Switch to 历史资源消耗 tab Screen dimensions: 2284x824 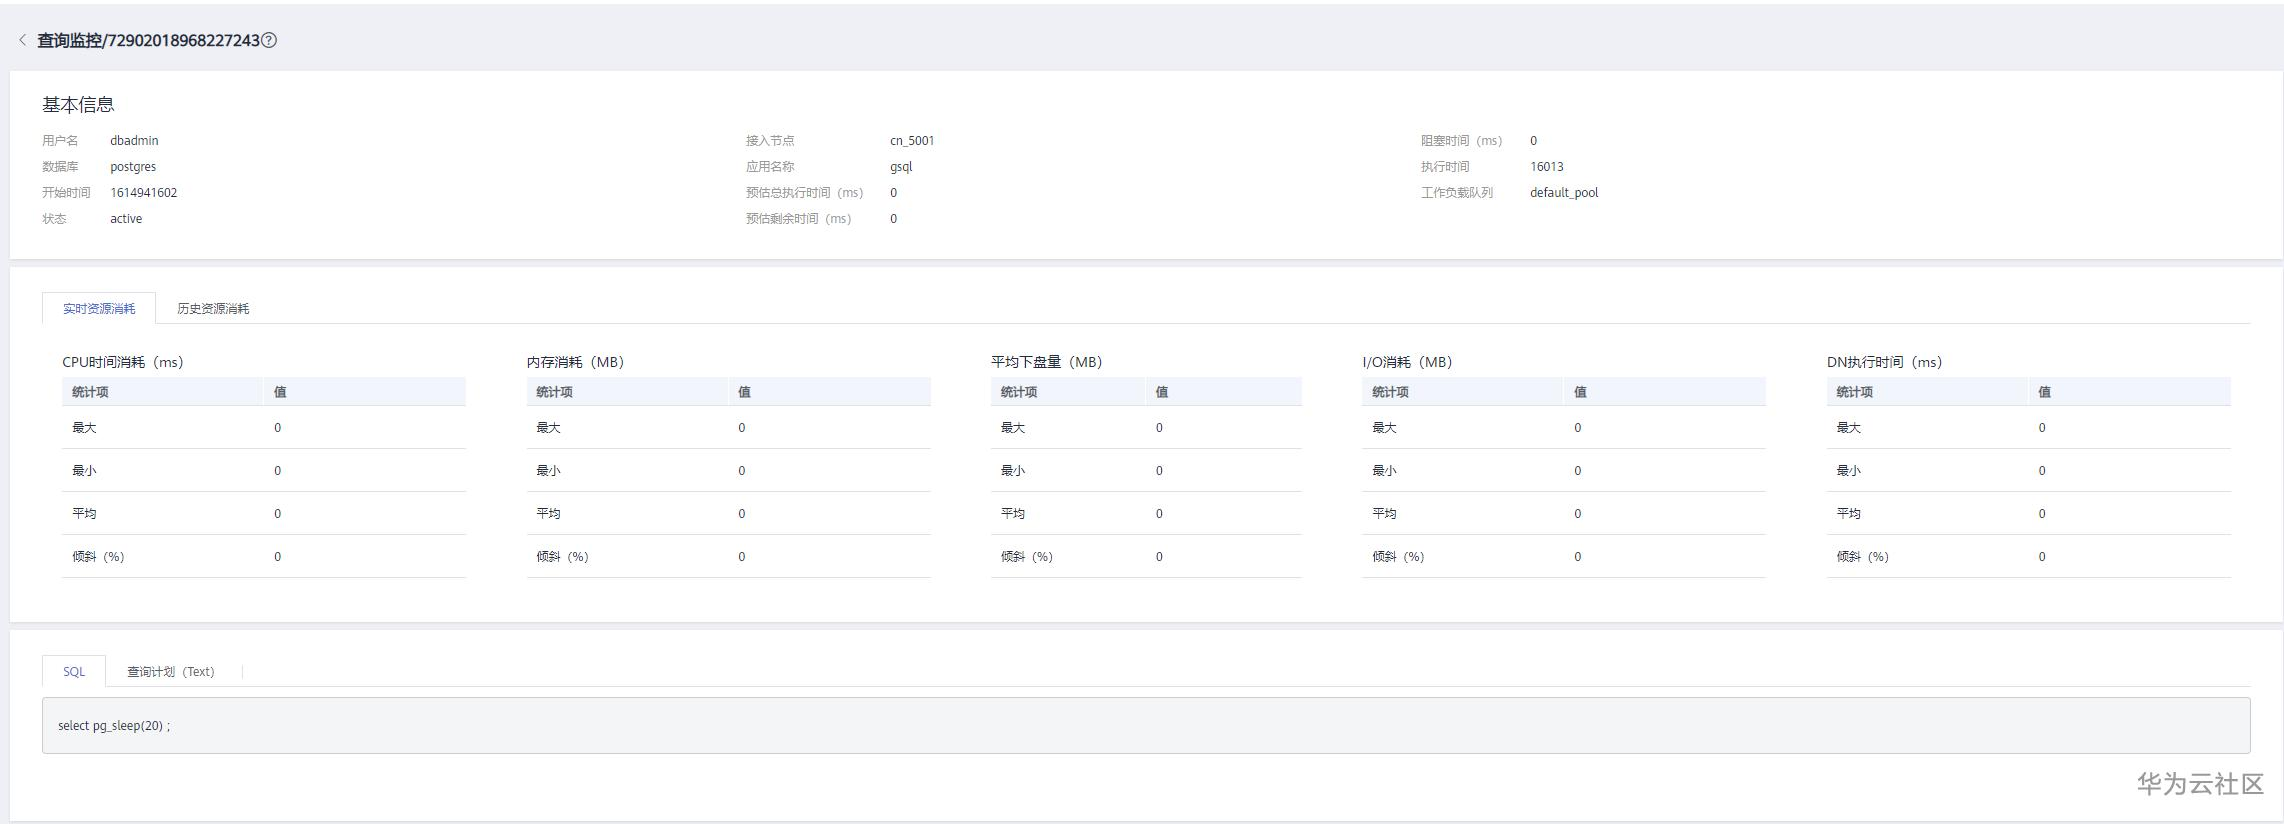[x=213, y=308]
